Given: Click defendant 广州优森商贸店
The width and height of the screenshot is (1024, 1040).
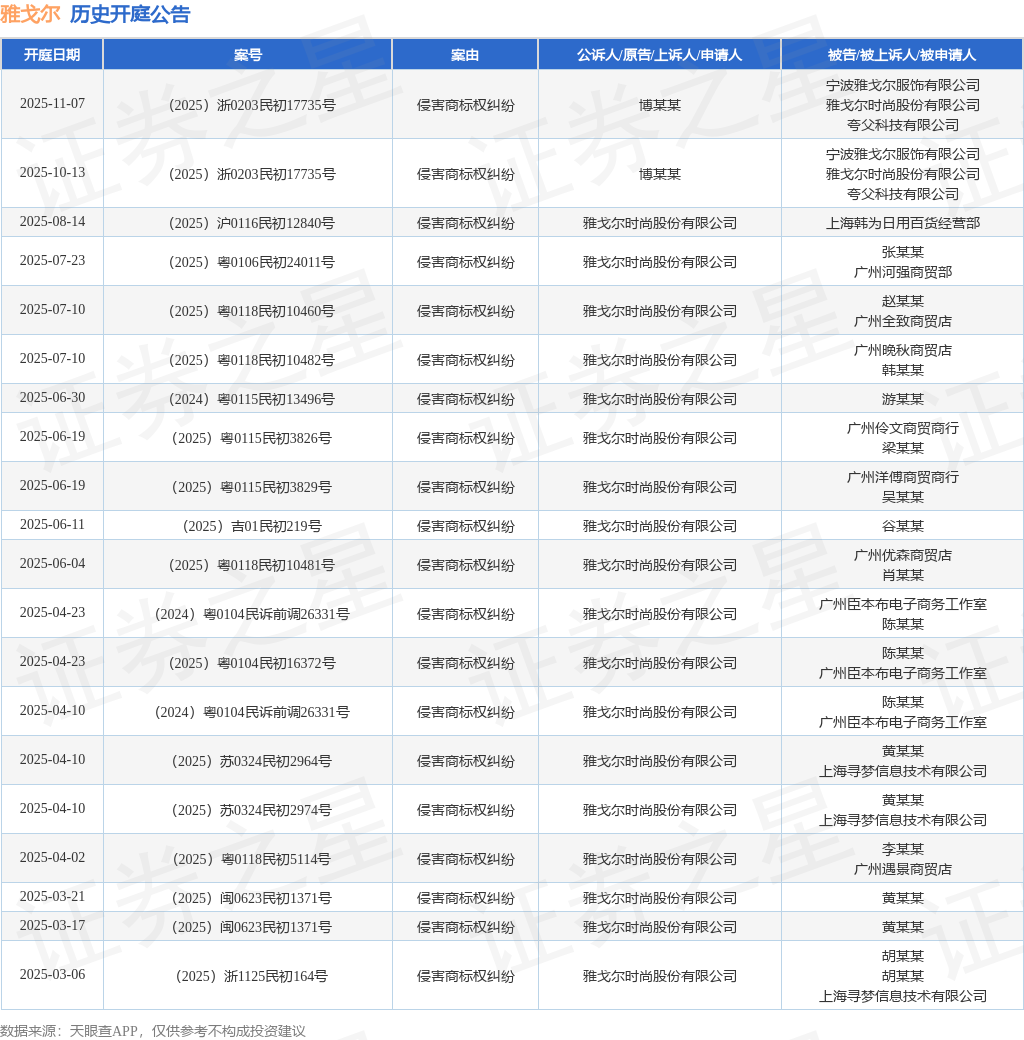Looking at the screenshot, I should tap(902, 556).
